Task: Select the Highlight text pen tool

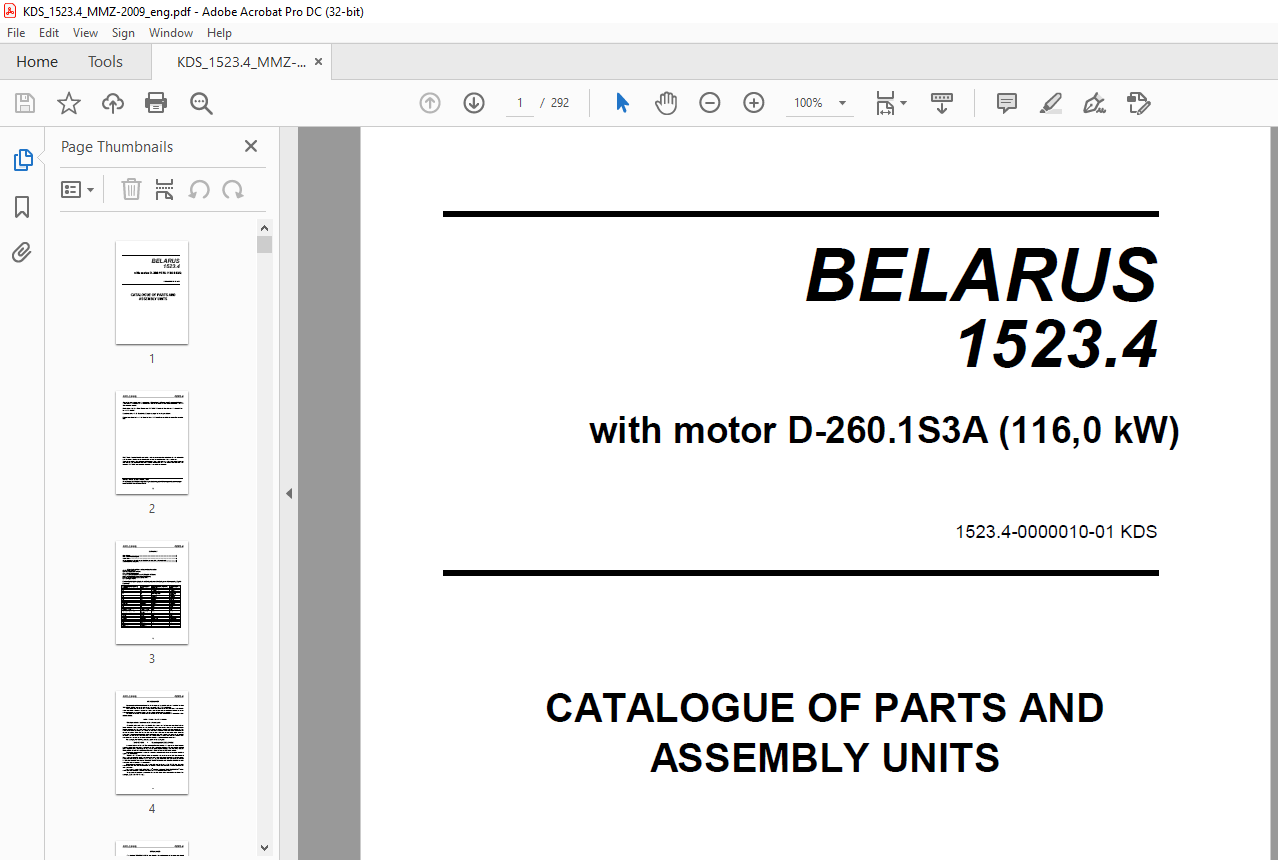Action: click(1051, 103)
